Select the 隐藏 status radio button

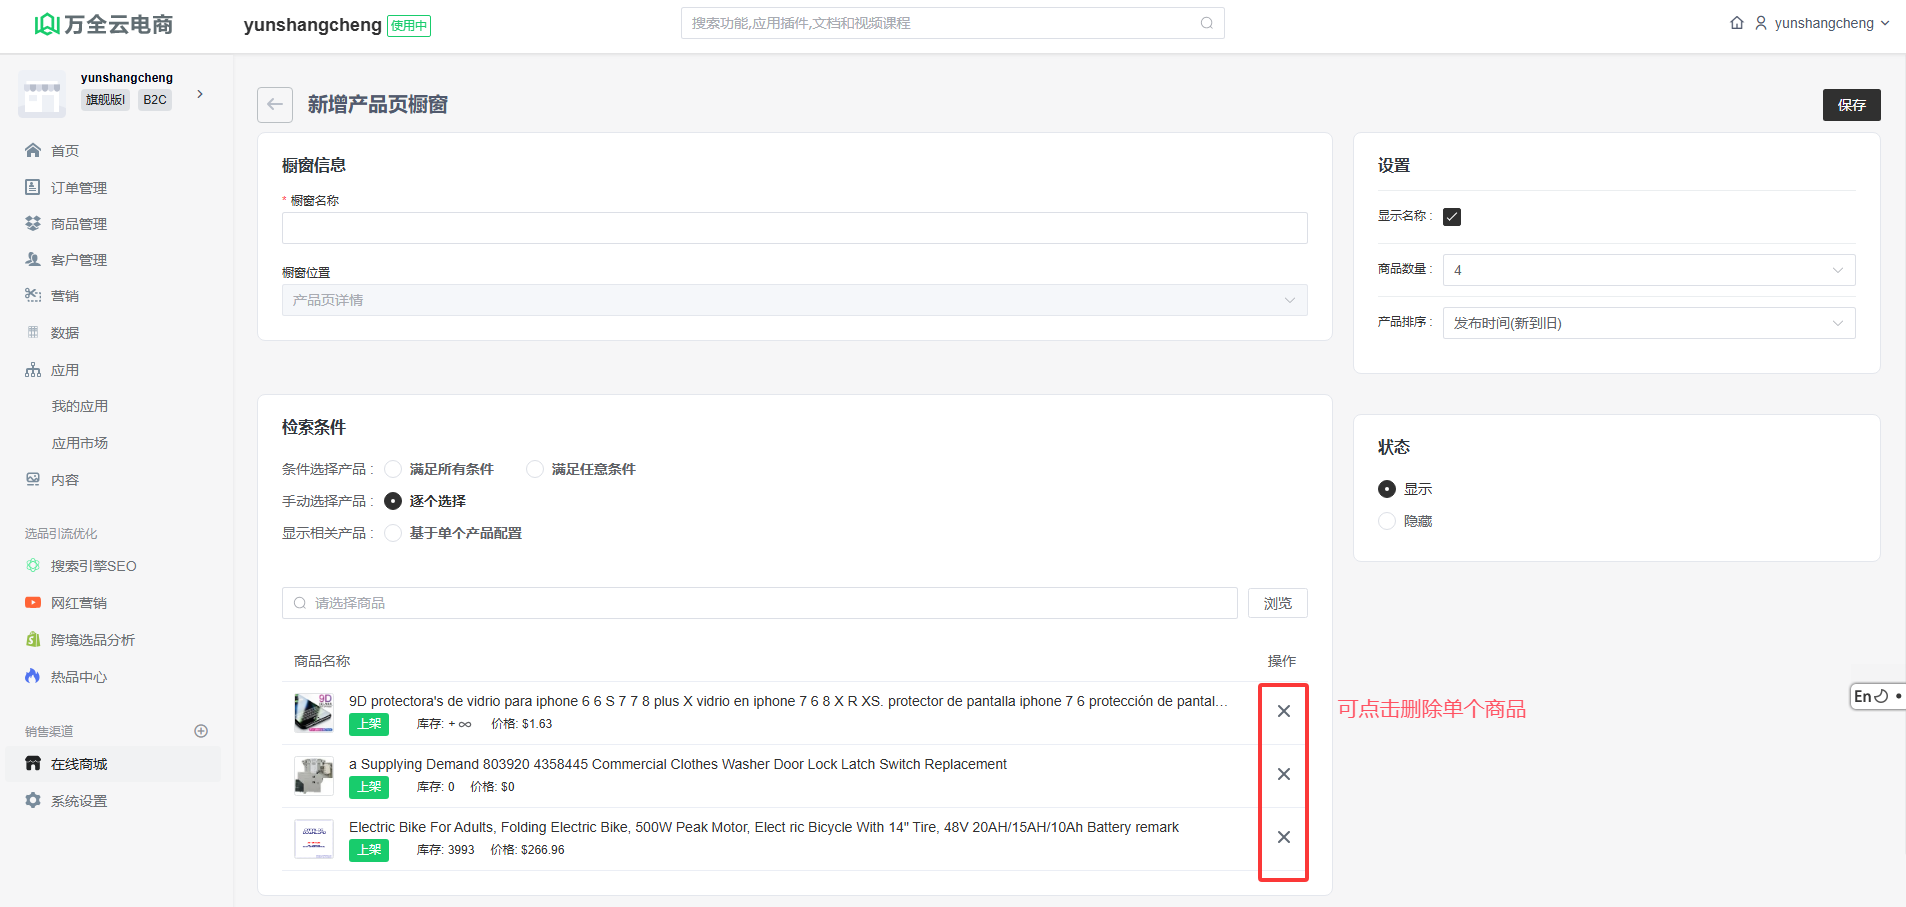1387,521
